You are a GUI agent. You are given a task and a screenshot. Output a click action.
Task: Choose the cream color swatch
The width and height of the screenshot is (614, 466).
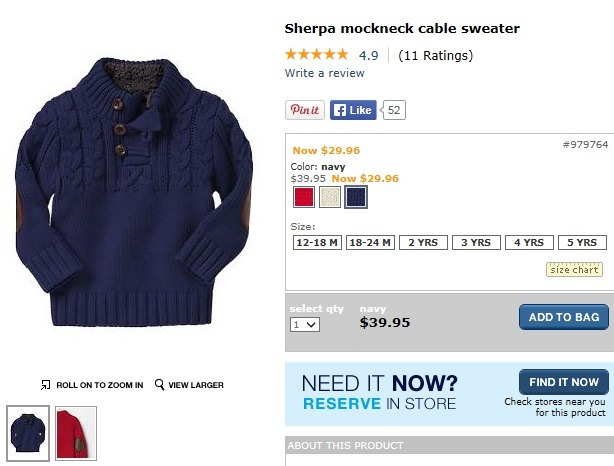[330, 197]
